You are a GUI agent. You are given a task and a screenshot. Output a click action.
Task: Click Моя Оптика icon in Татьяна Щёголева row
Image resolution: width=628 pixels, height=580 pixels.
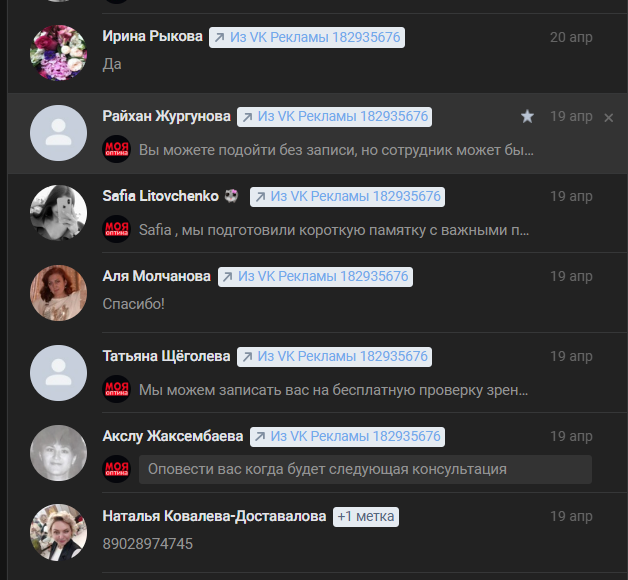point(117,389)
